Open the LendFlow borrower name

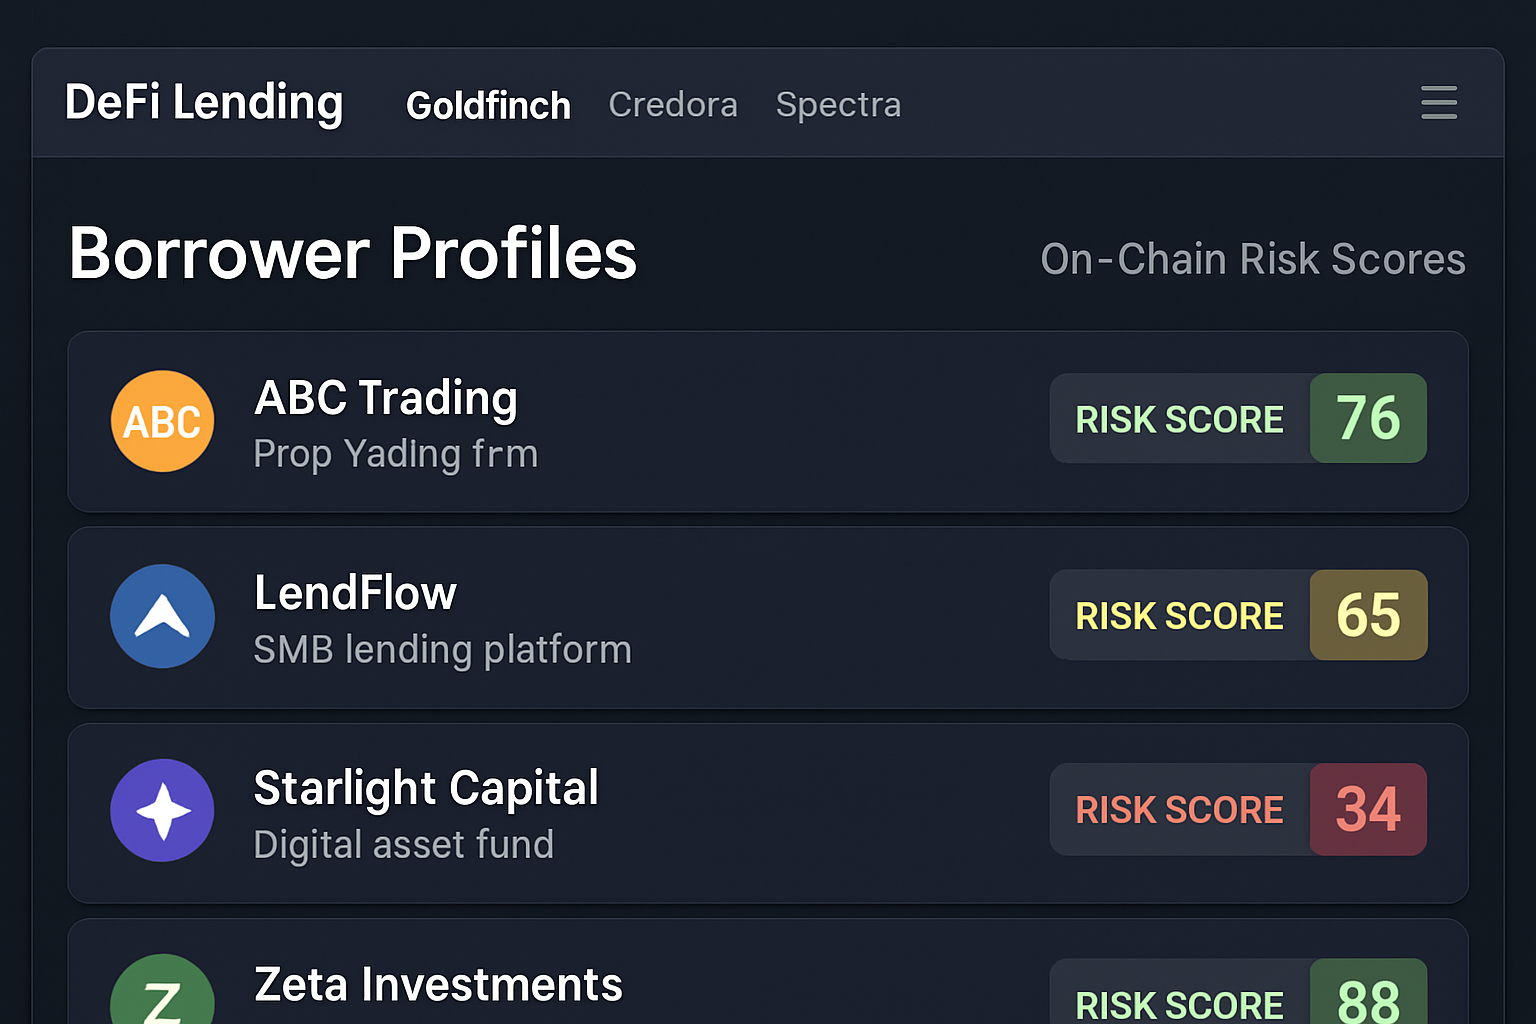[355, 593]
